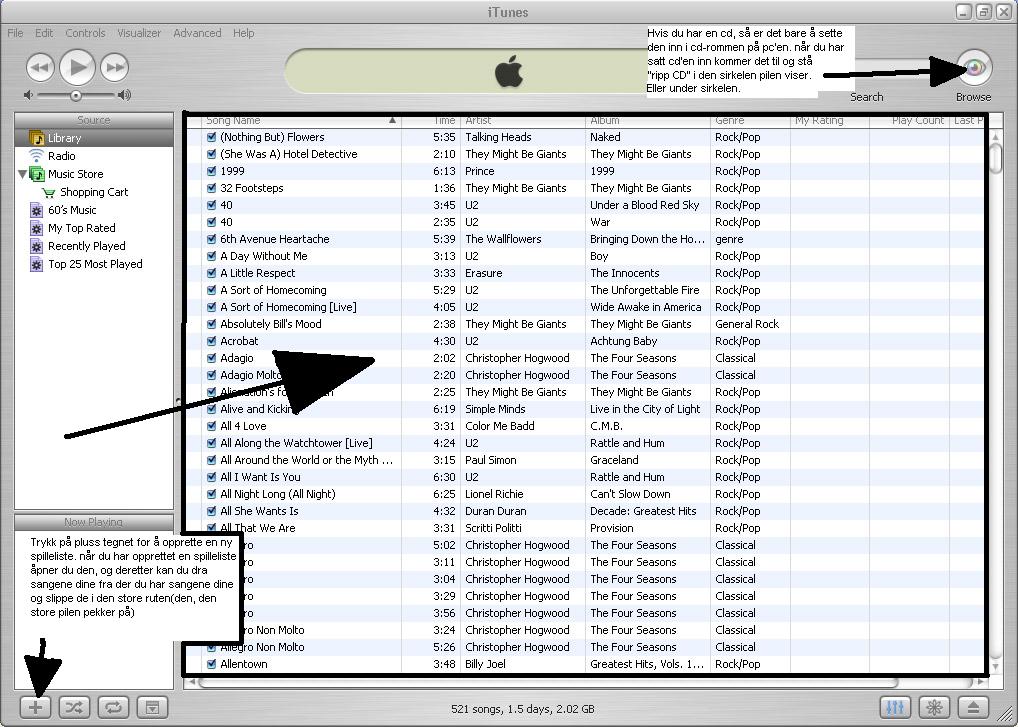
Task: Collapse Music Store disclosure triangle
Action: [23, 174]
